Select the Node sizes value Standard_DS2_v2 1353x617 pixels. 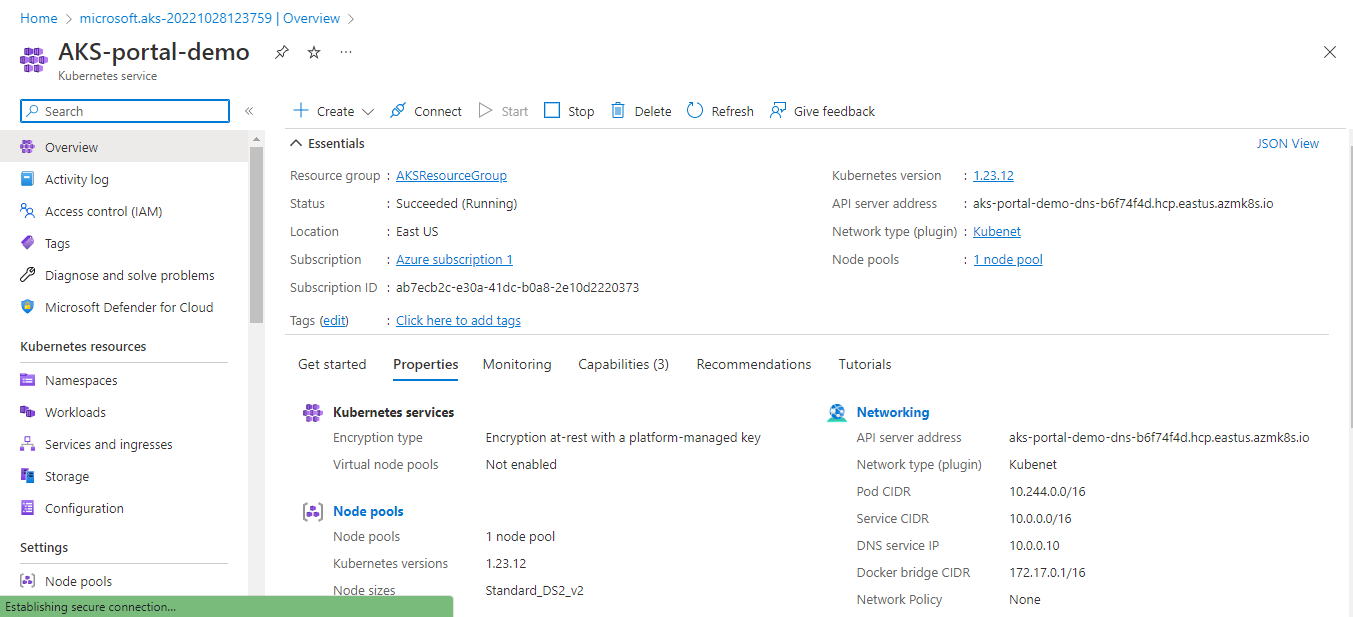535,591
